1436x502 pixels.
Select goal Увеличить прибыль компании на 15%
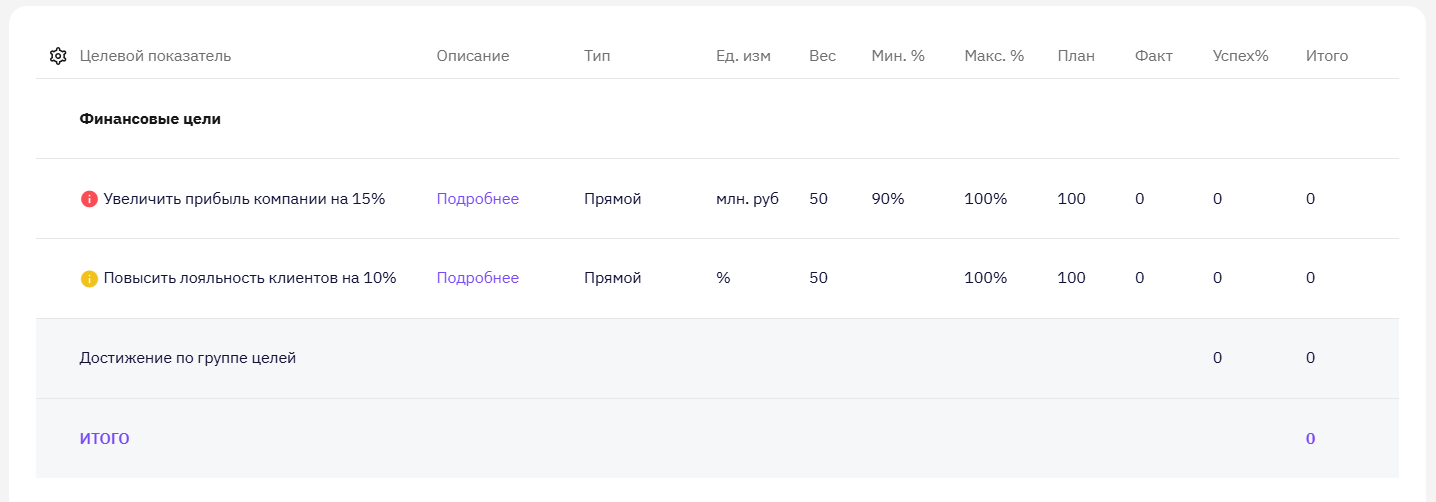[x=244, y=199]
